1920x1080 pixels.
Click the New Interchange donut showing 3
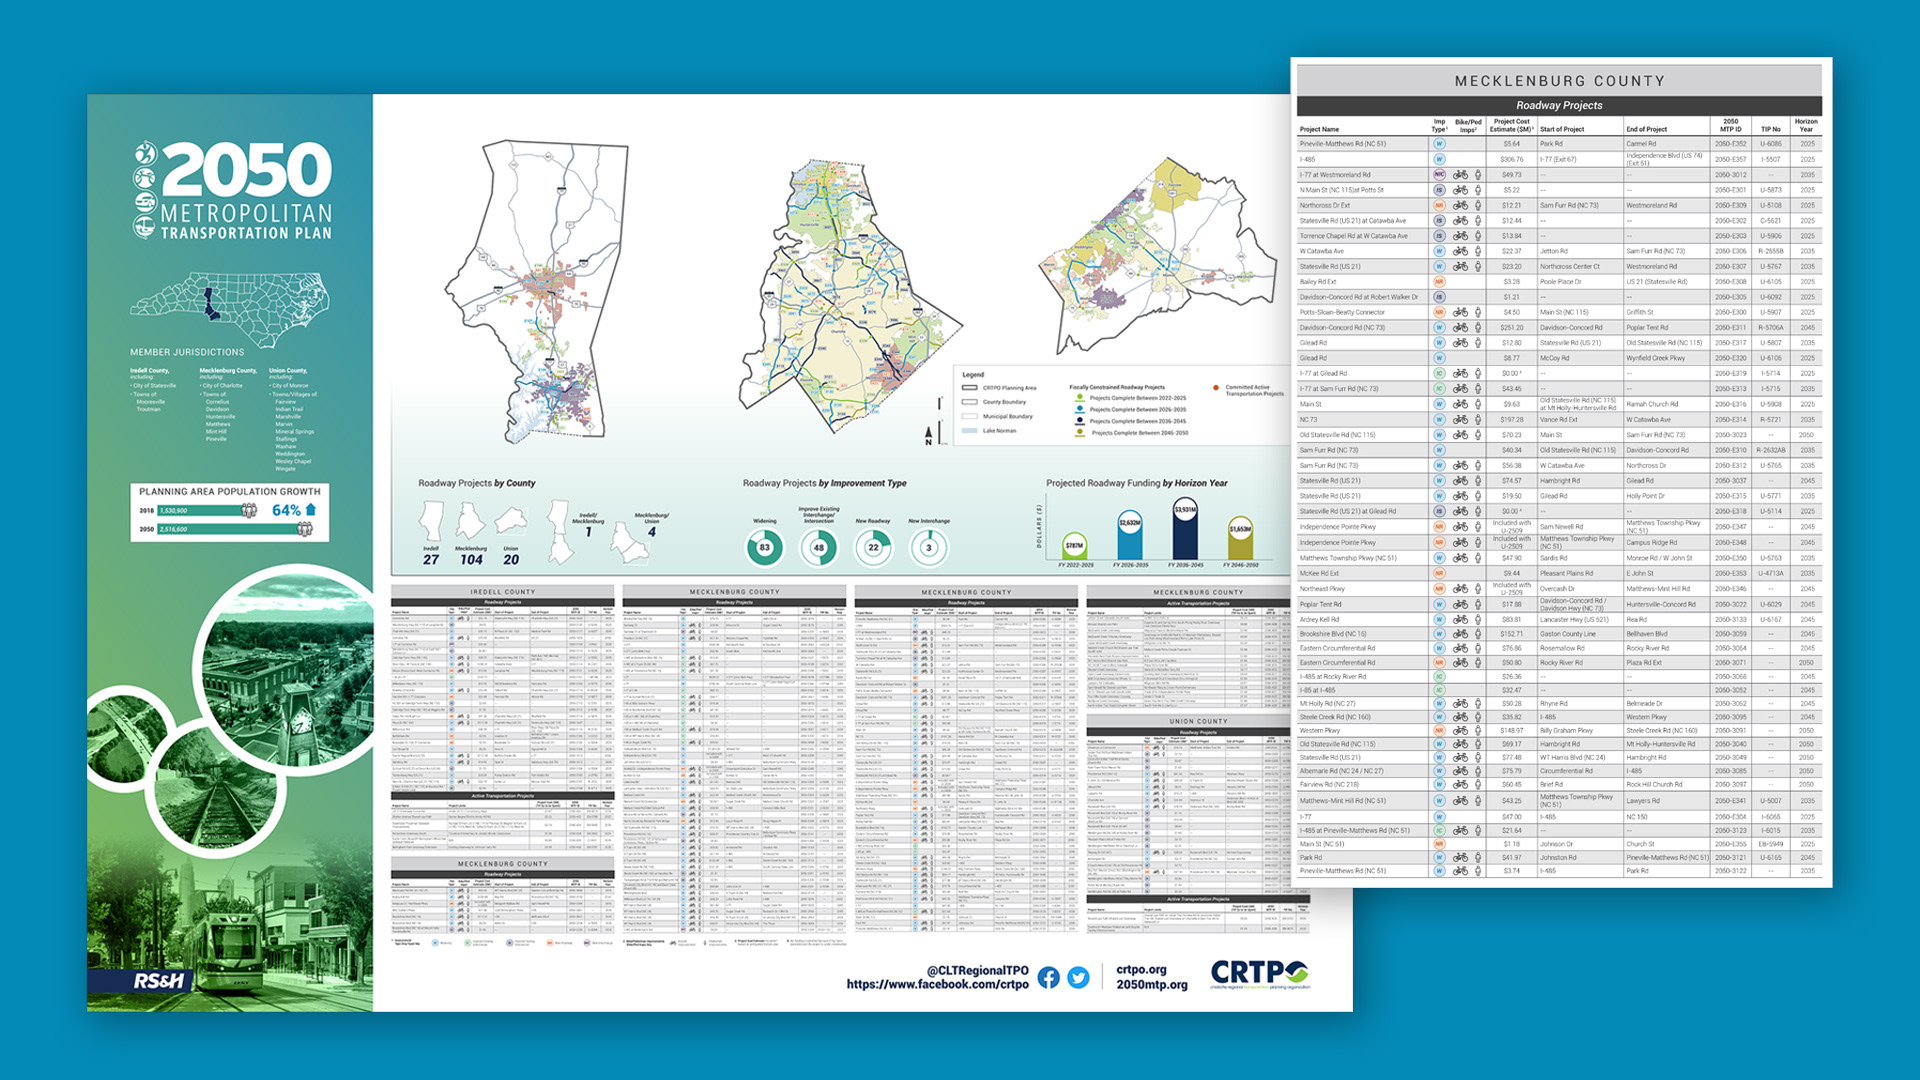coord(929,547)
